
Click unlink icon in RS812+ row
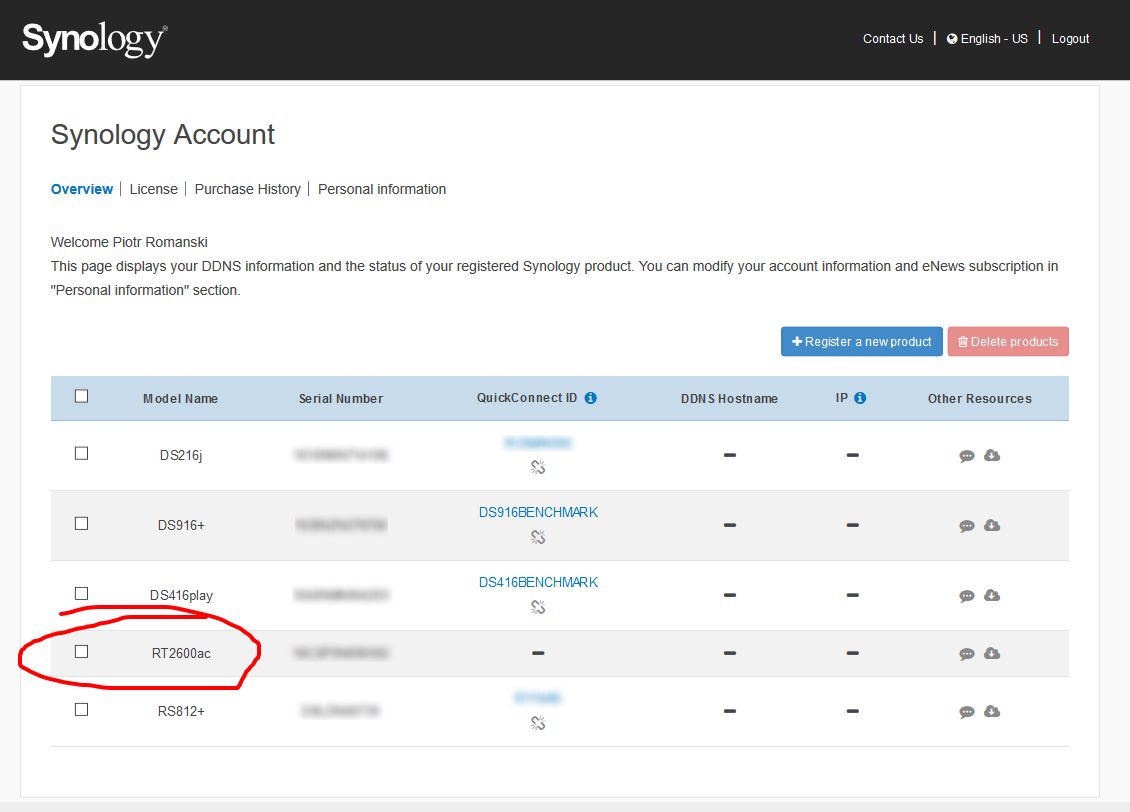coord(538,723)
